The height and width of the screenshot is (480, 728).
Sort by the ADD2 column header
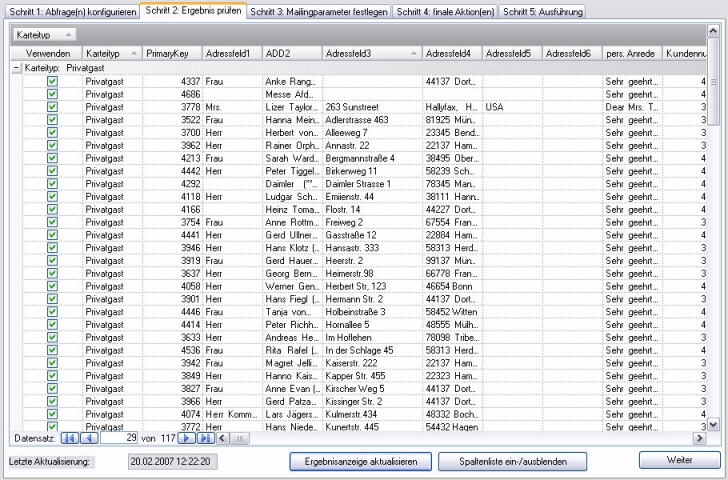tap(292, 53)
